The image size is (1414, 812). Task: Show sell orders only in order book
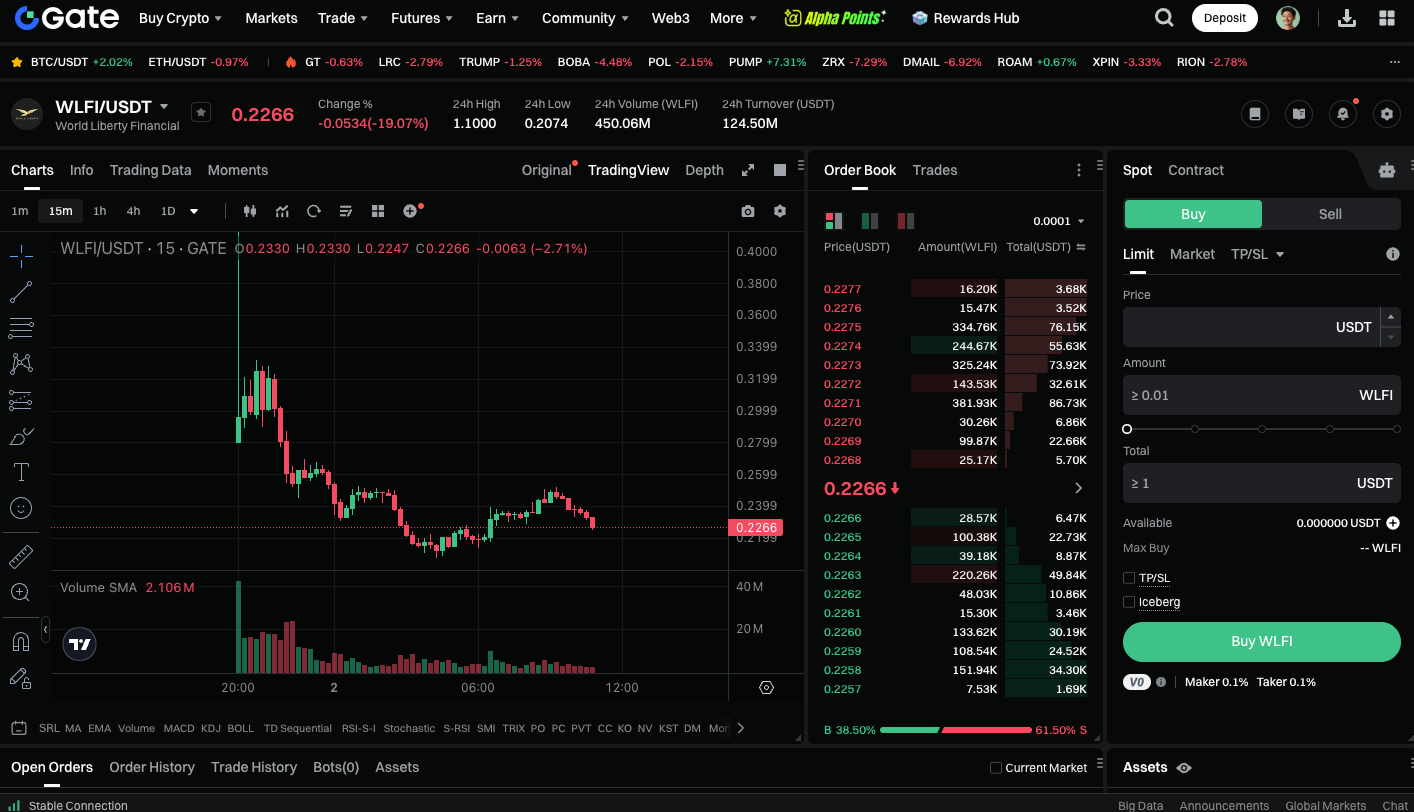[906, 221]
